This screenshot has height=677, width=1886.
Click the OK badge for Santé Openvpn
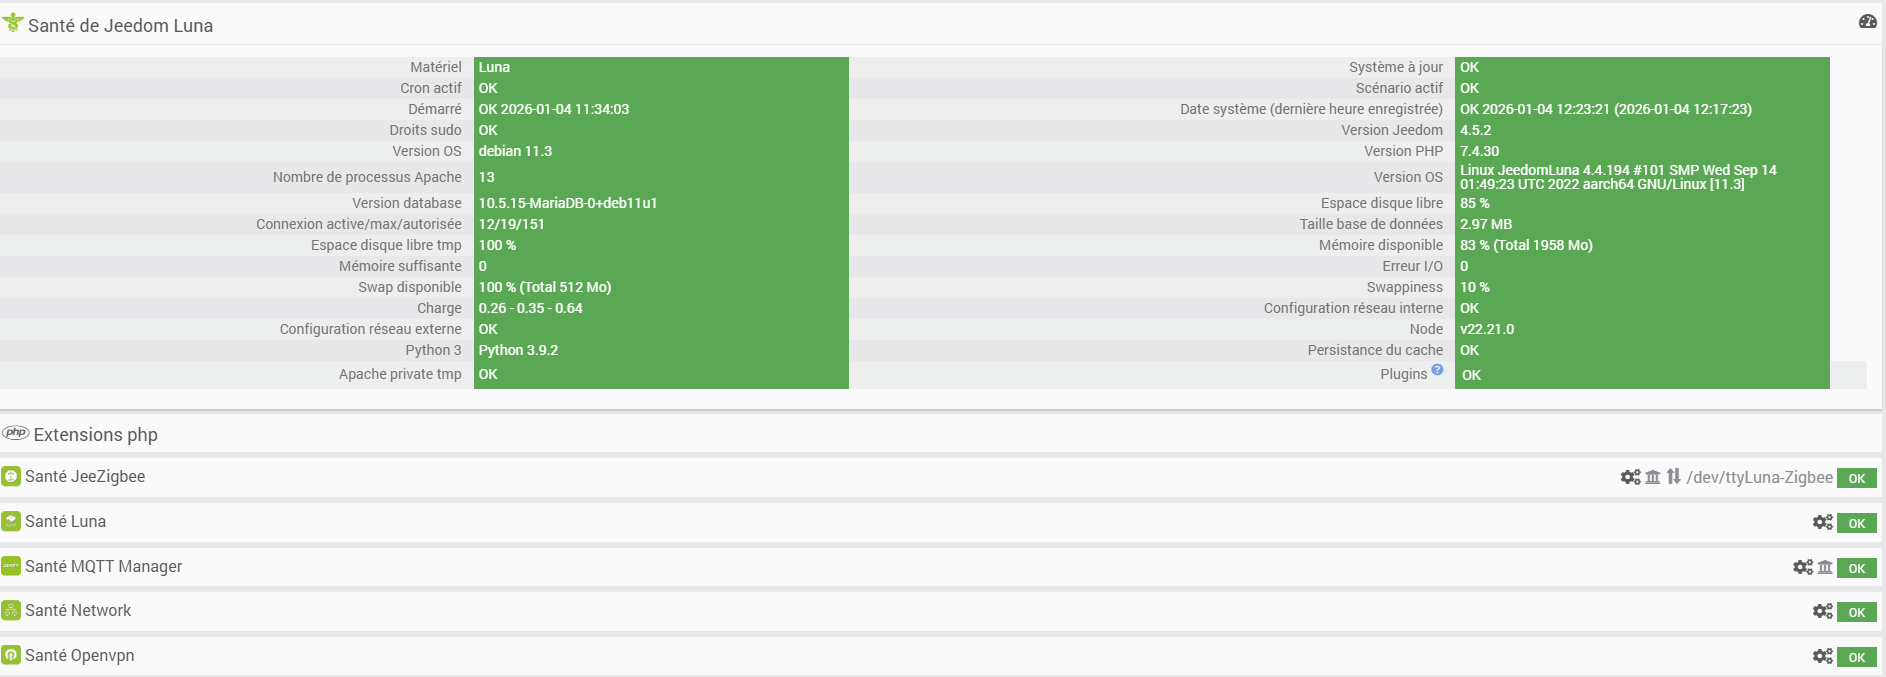1856,657
